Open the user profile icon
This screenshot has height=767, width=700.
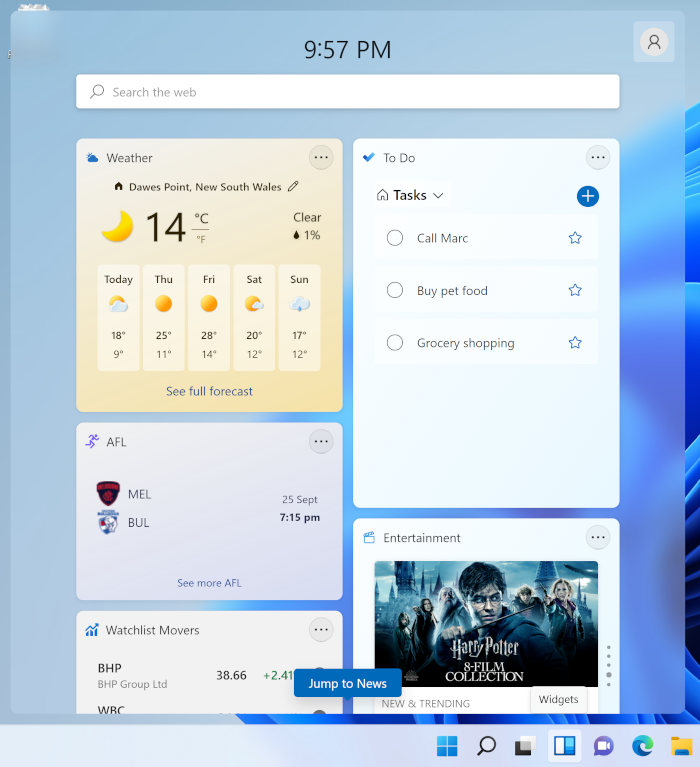[654, 42]
